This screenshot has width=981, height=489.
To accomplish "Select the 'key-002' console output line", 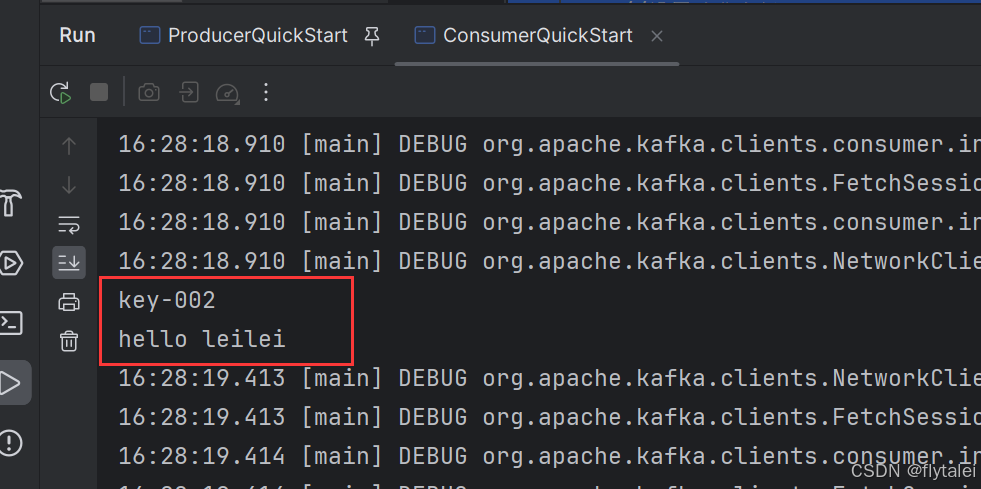I will (167, 301).
